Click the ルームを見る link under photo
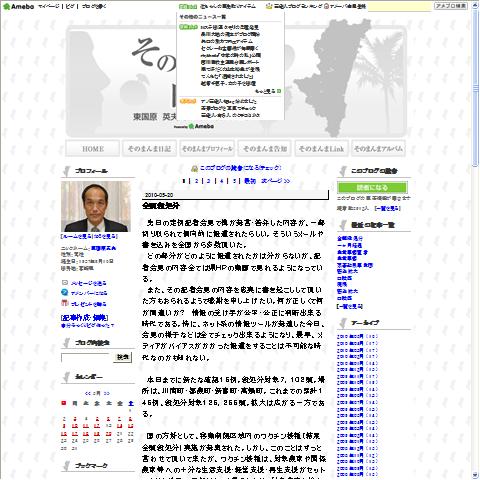480x480 pixels. 76,236
